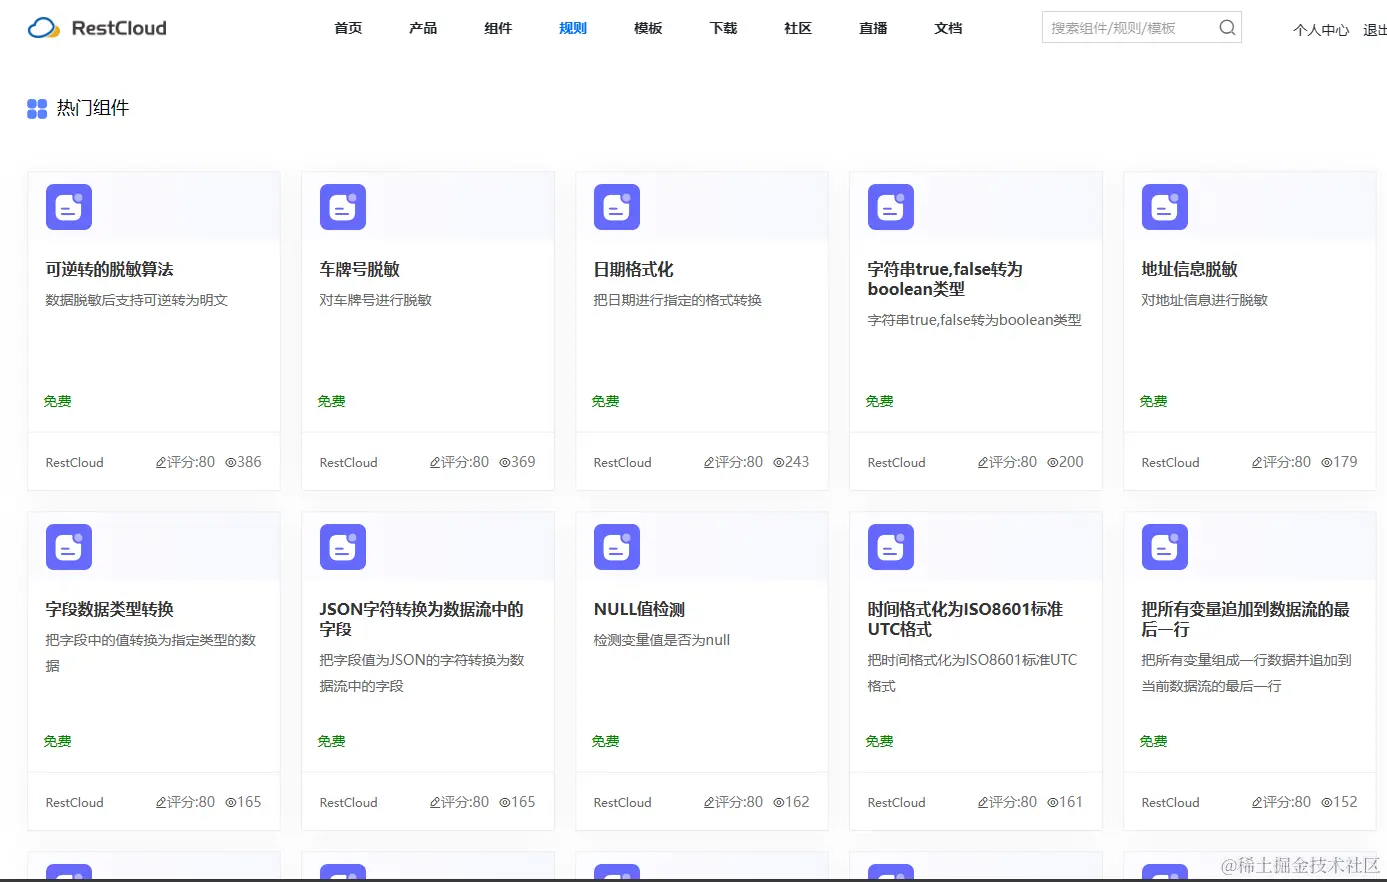Open the 直播 menu item
This screenshot has width=1387, height=882.
pyautogui.click(x=873, y=28)
